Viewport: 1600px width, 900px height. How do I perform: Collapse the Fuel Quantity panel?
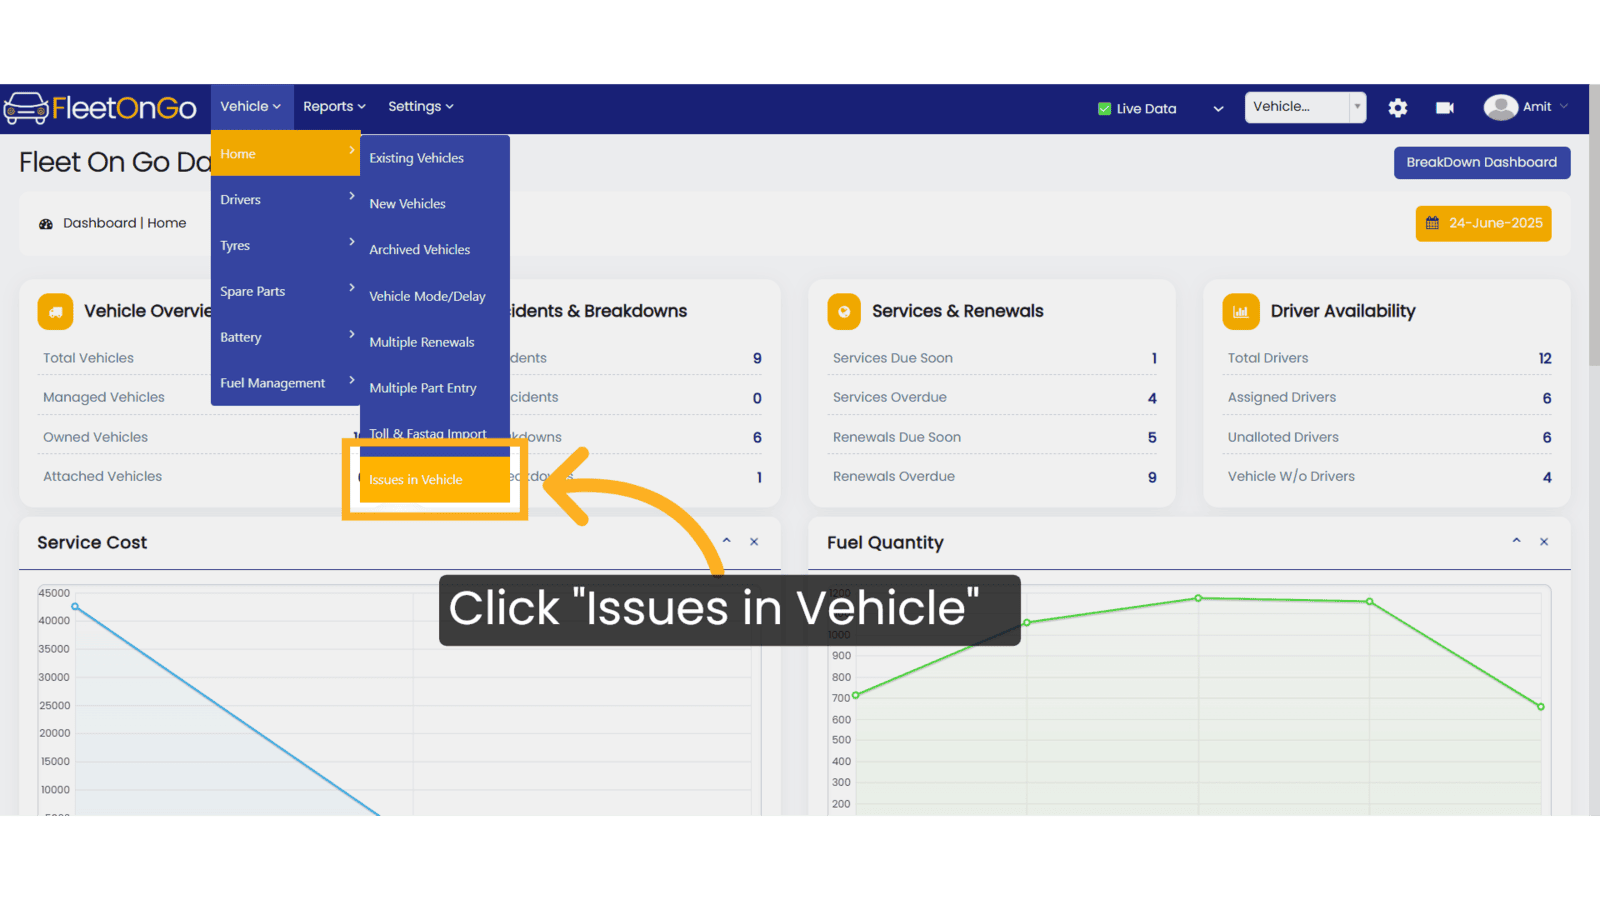tap(1517, 541)
